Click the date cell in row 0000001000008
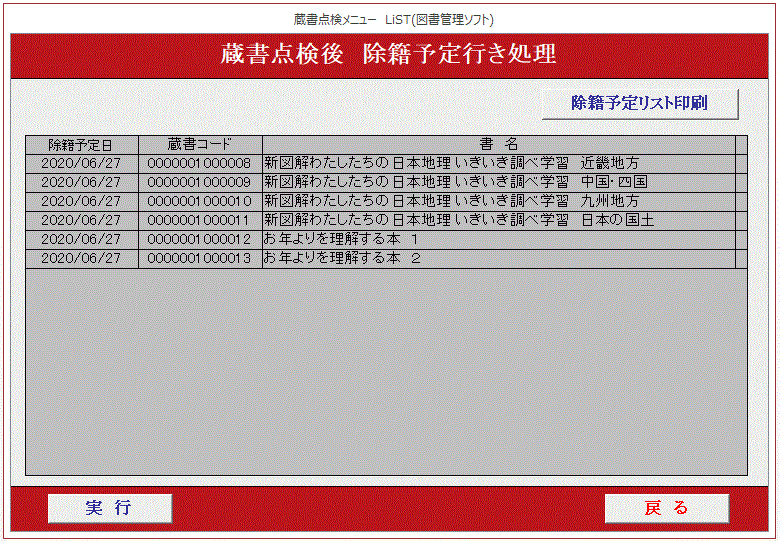780x541 pixels. [82, 164]
